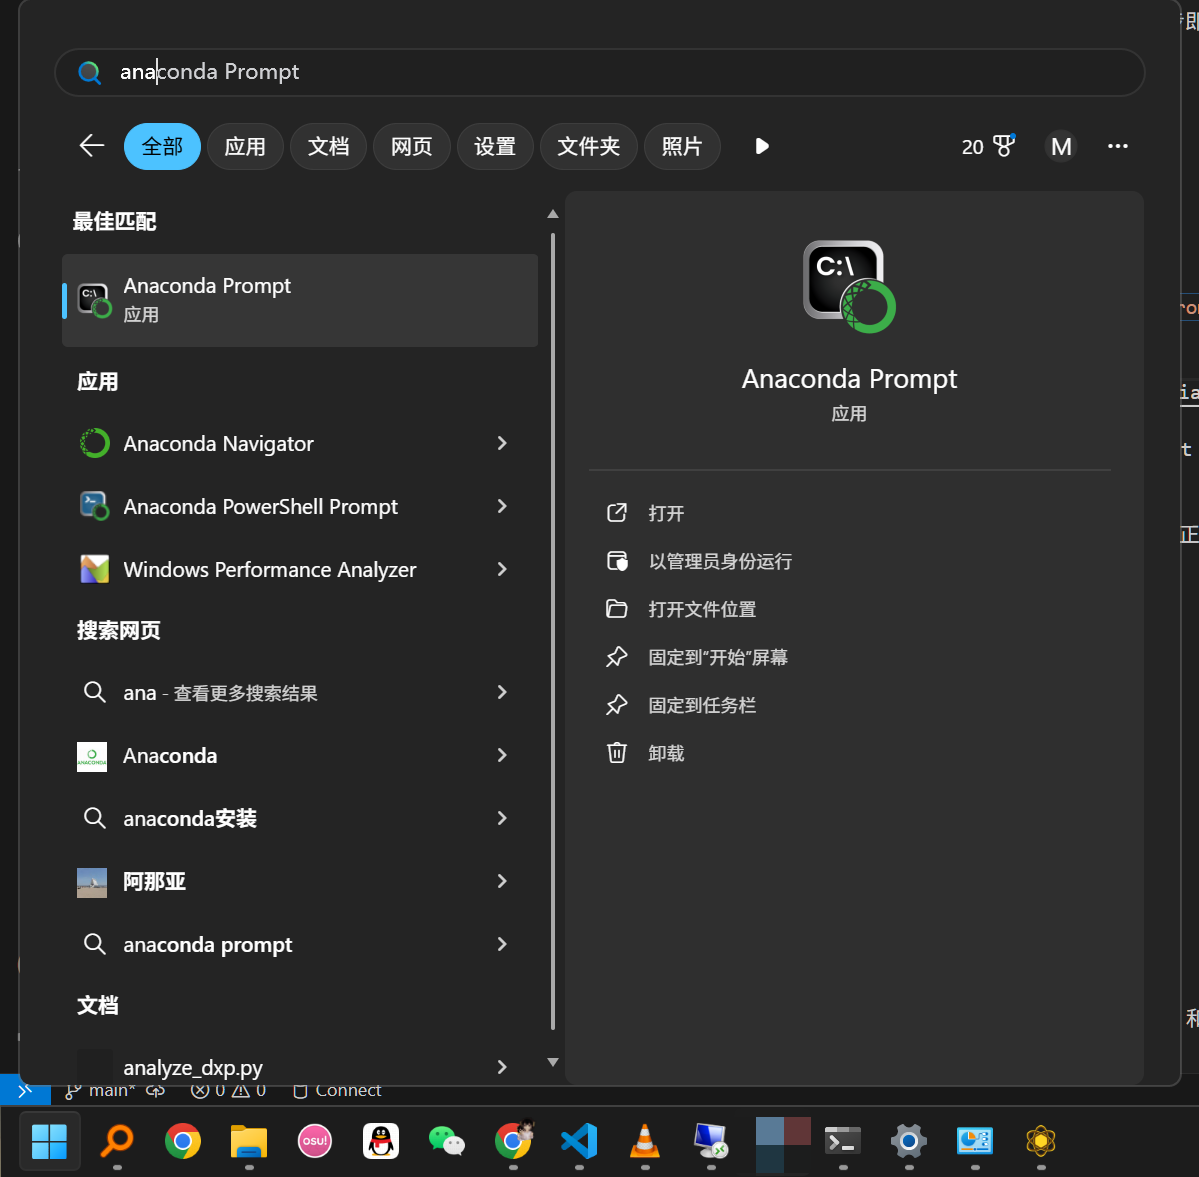1199x1177 pixels.
Task: Launch VLC media player from taskbar
Action: (645, 1141)
